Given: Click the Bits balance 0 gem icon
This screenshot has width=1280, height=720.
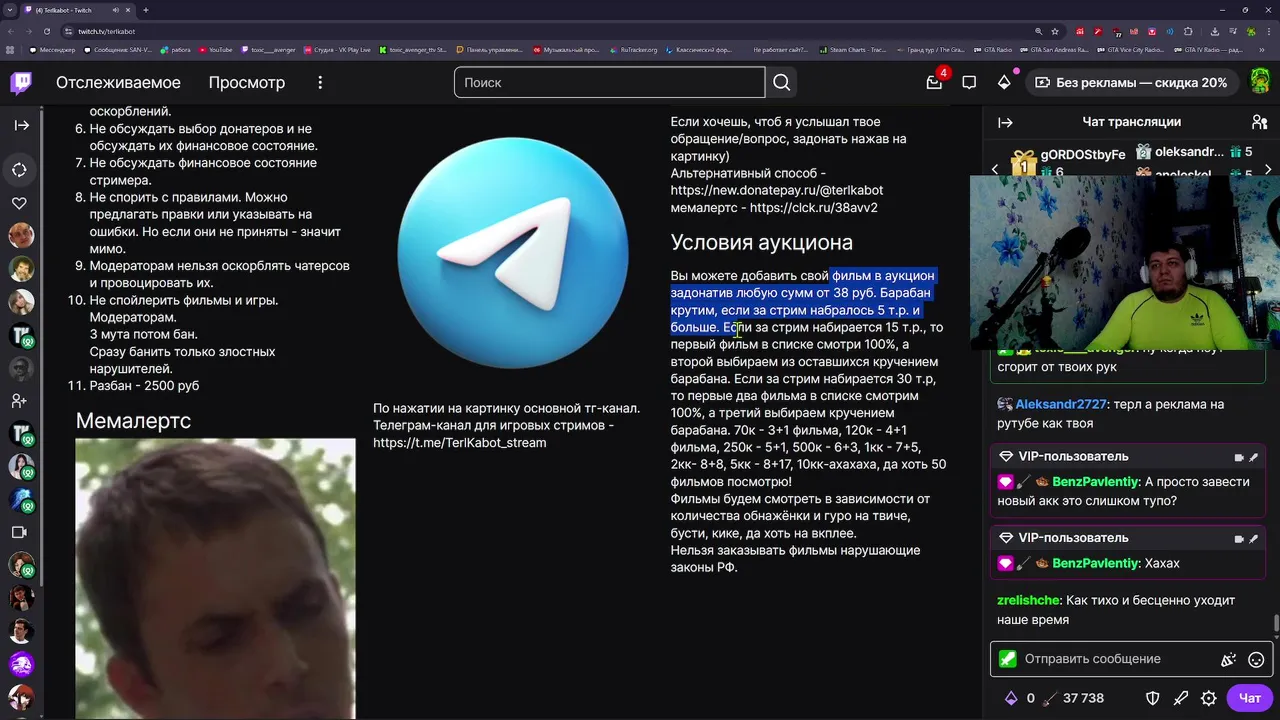Looking at the screenshot, I should point(1010,698).
